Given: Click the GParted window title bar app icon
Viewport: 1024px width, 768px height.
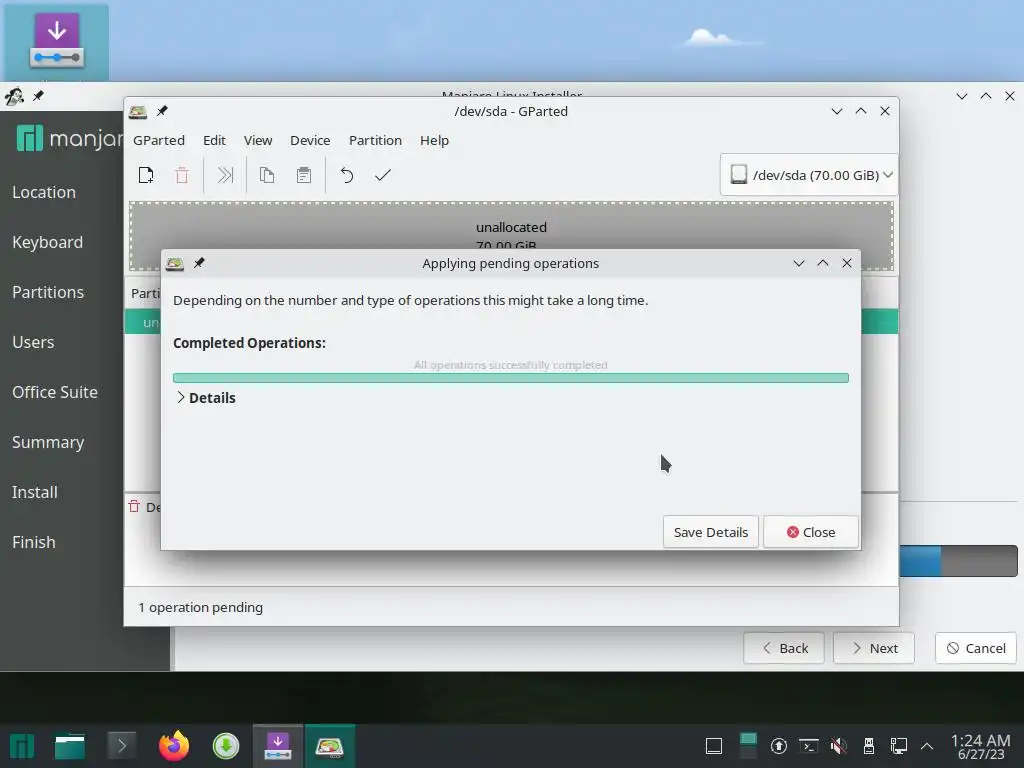Looking at the screenshot, I should pos(138,112).
